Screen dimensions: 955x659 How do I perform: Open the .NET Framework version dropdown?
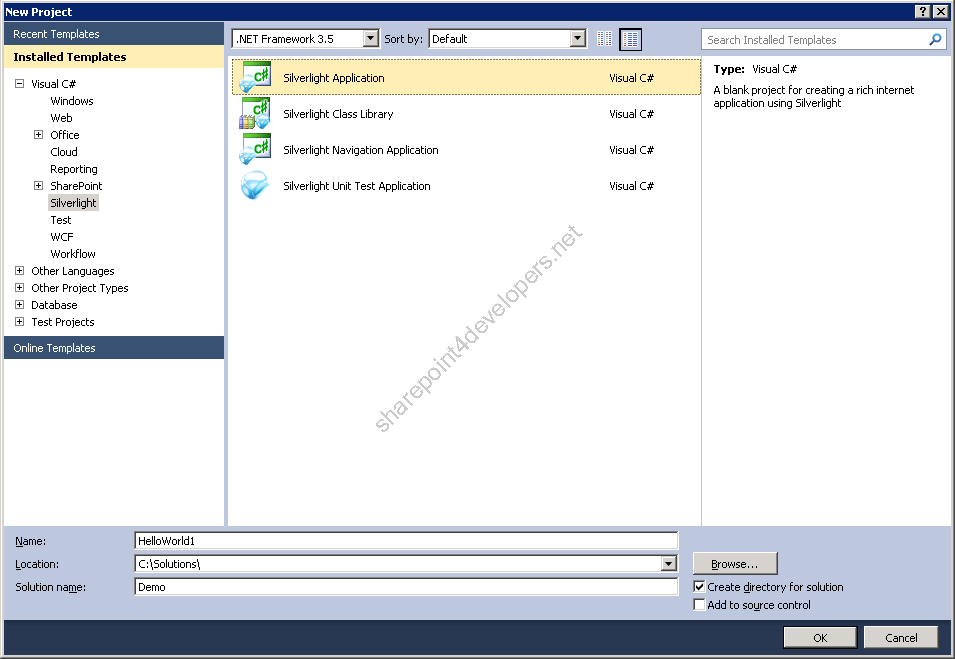pos(370,39)
